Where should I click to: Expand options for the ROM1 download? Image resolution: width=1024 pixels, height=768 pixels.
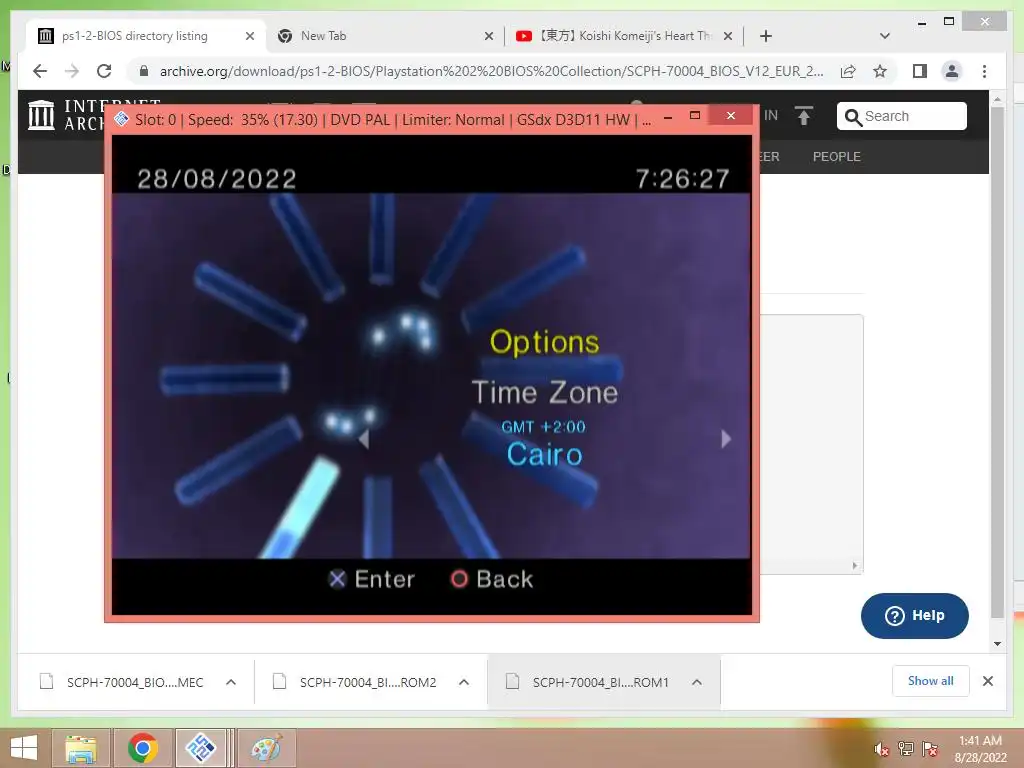coord(697,682)
